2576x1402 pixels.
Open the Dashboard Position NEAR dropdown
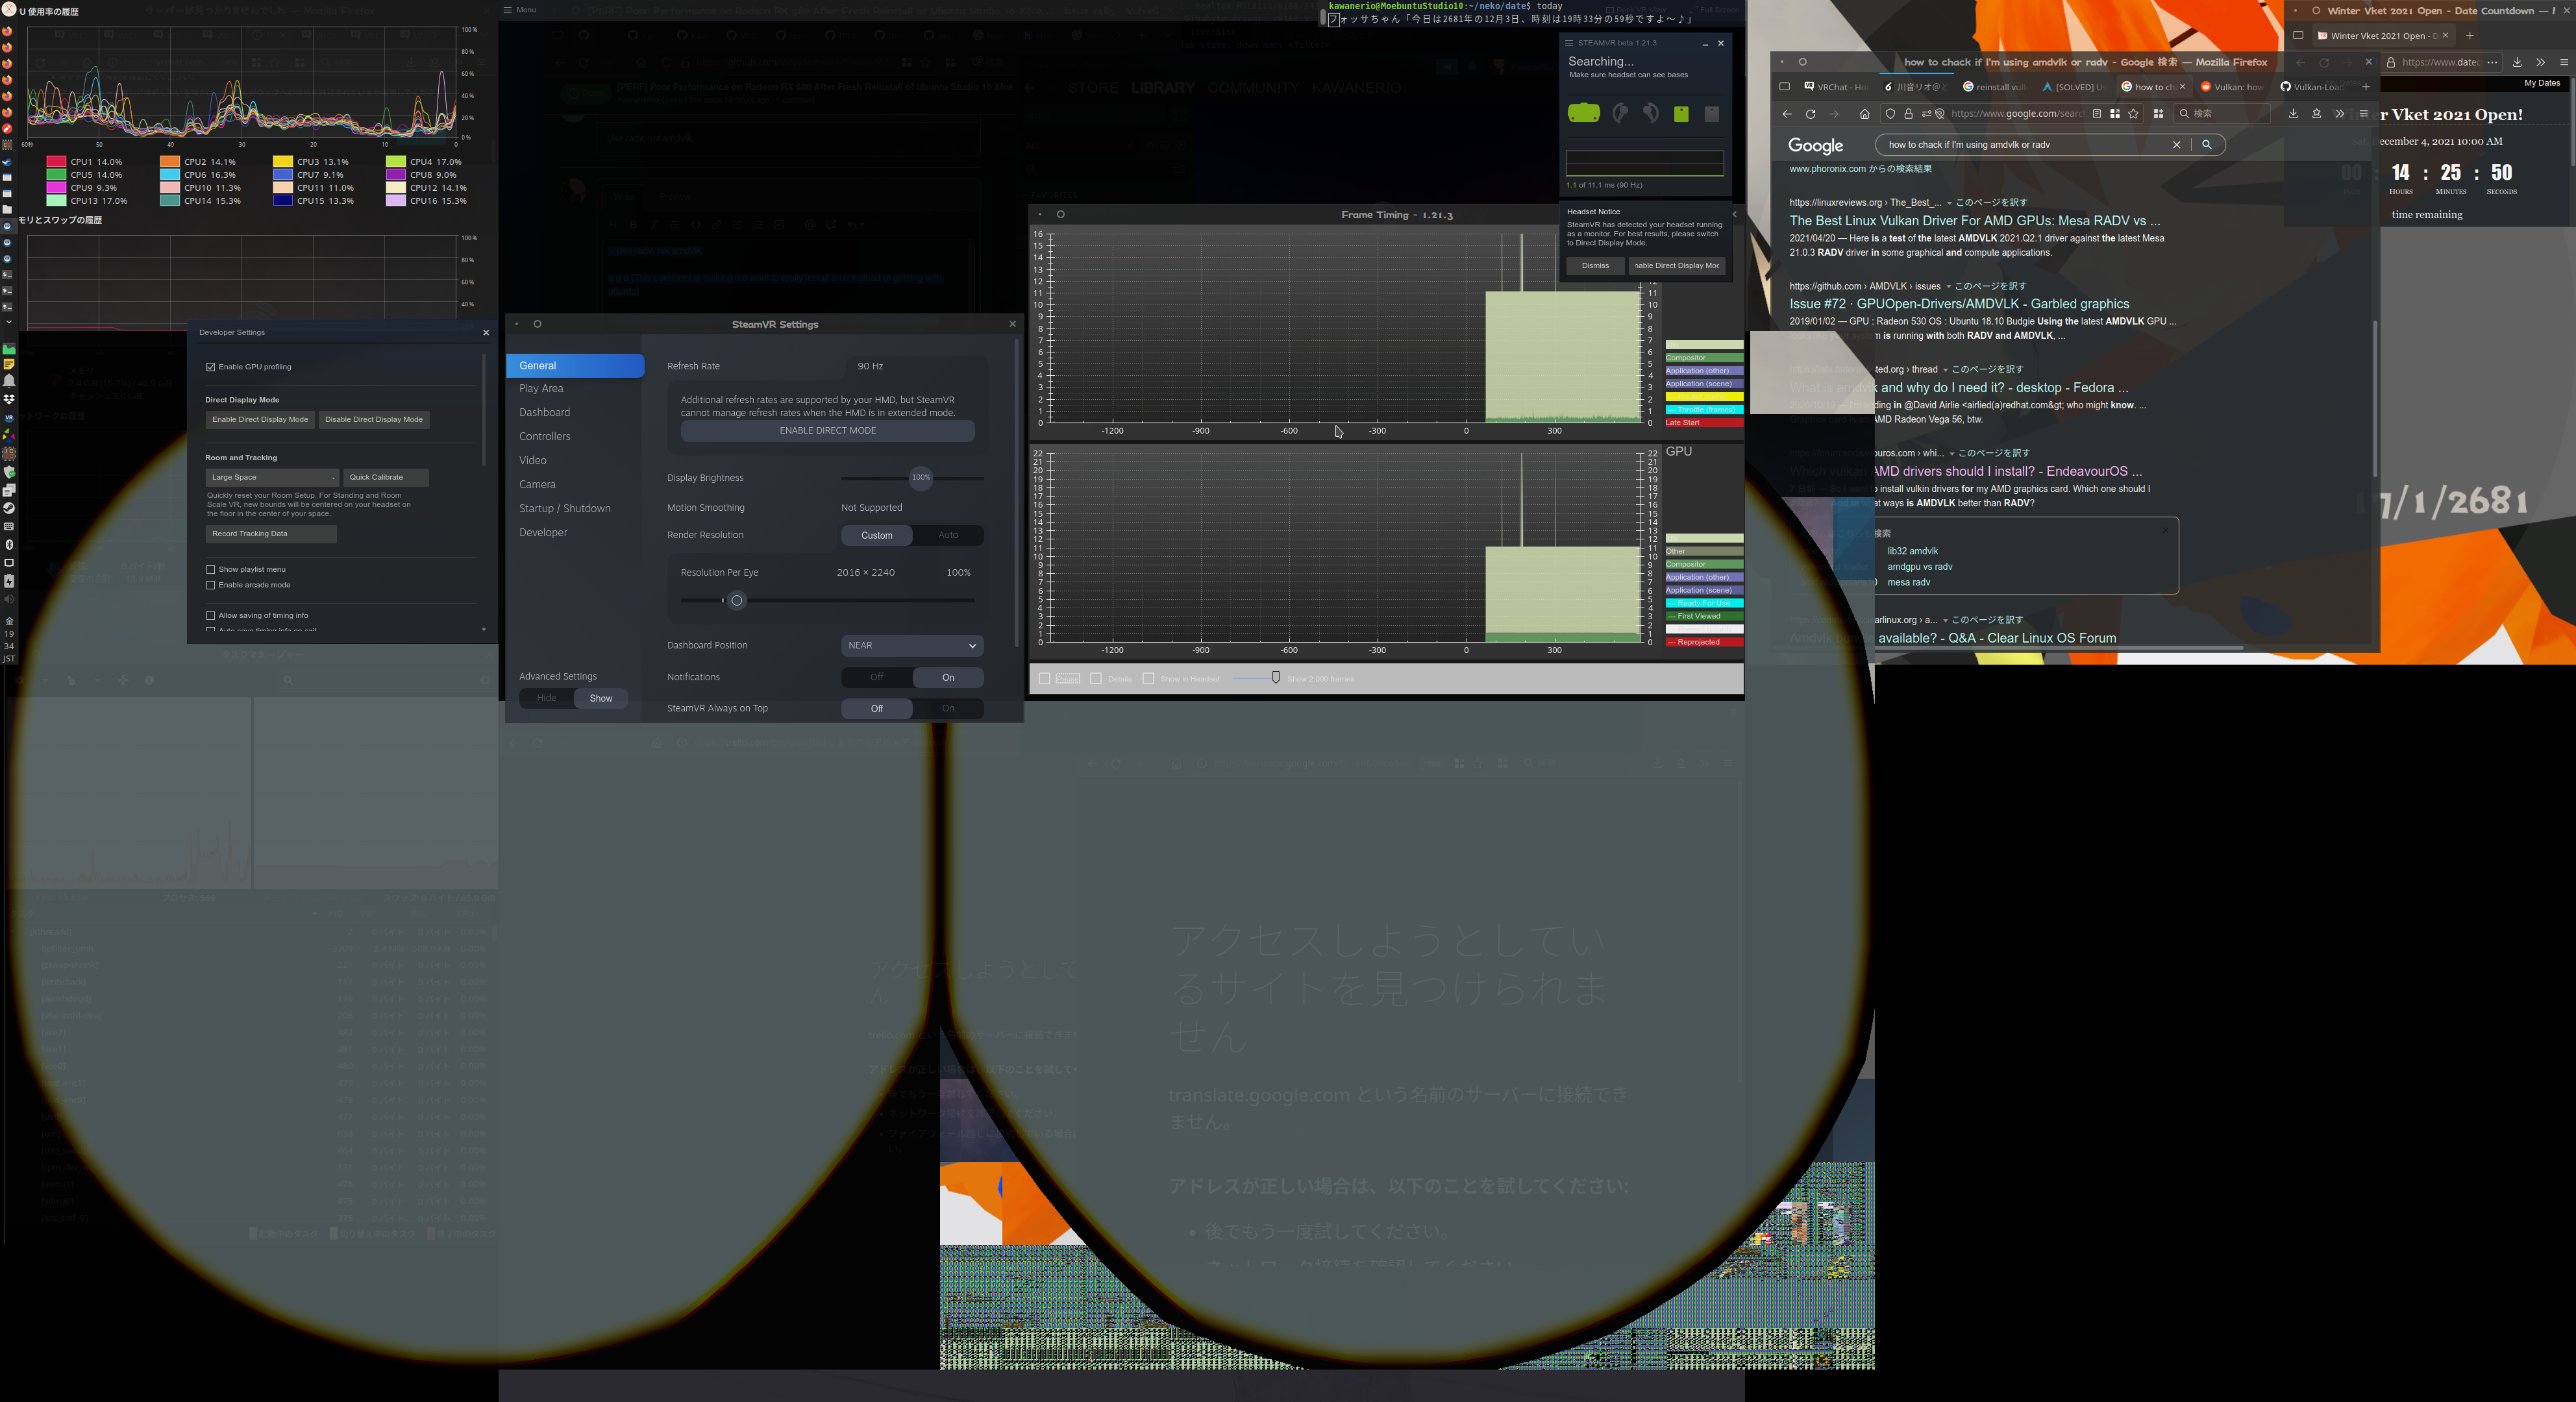coord(912,646)
